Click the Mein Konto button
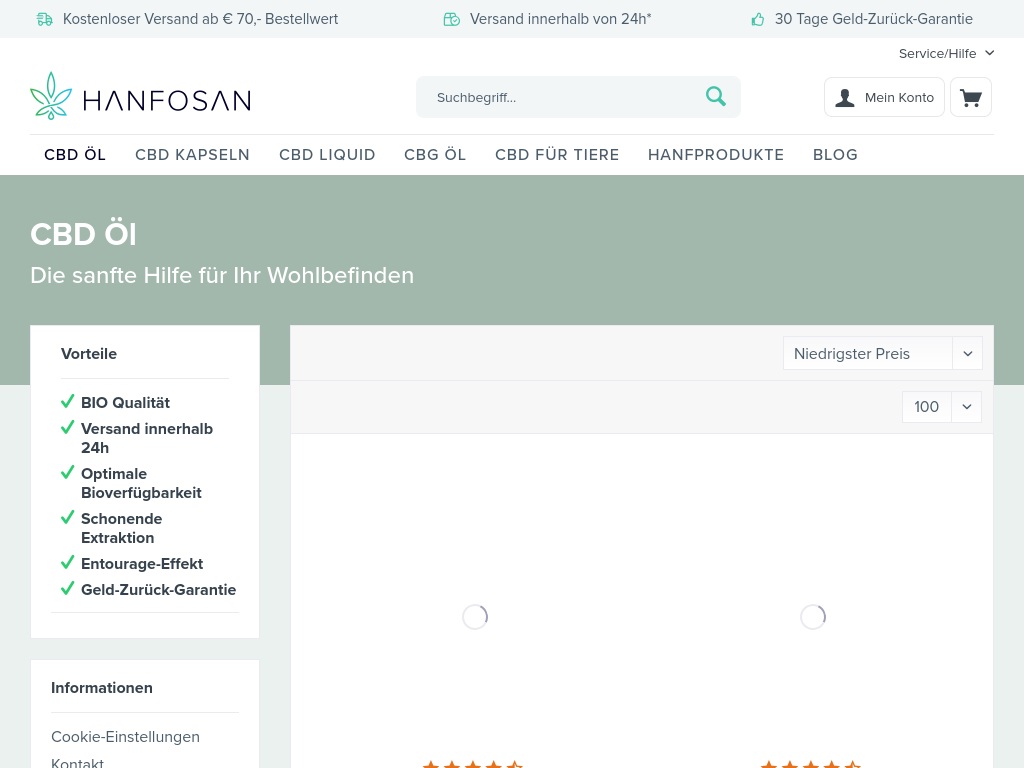 pos(884,97)
